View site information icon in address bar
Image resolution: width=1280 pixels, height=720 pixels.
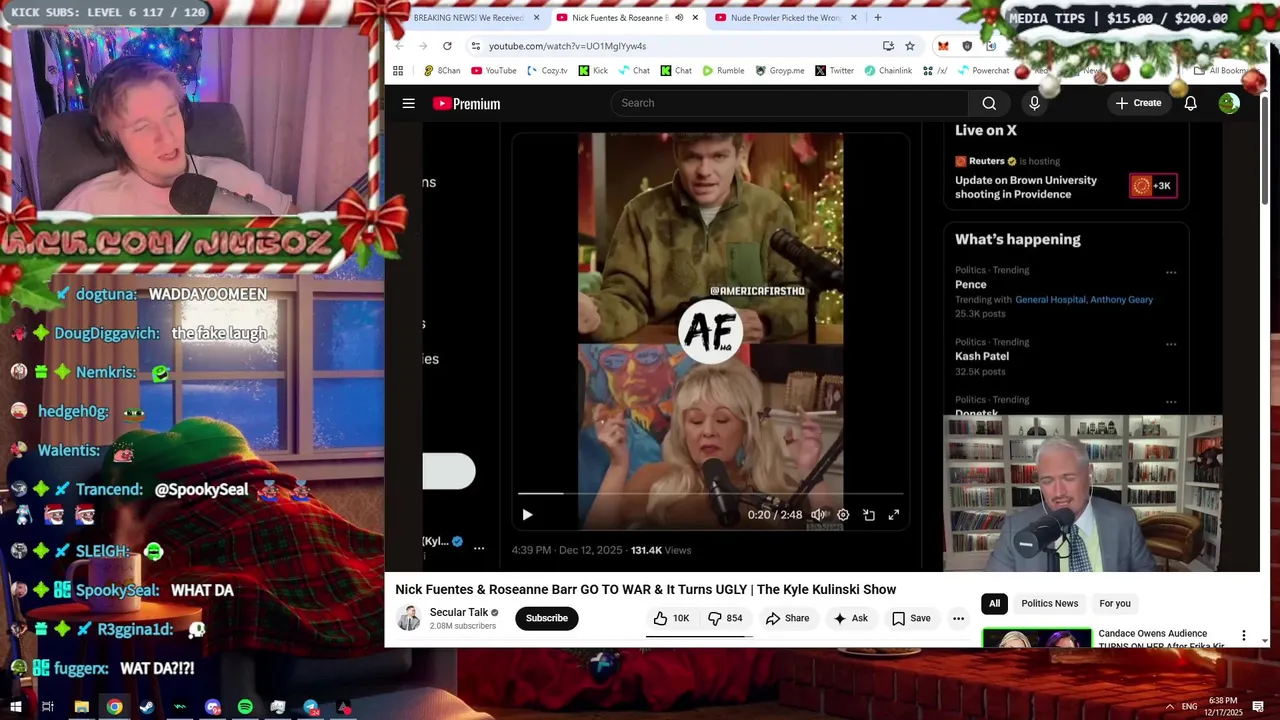(476, 46)
